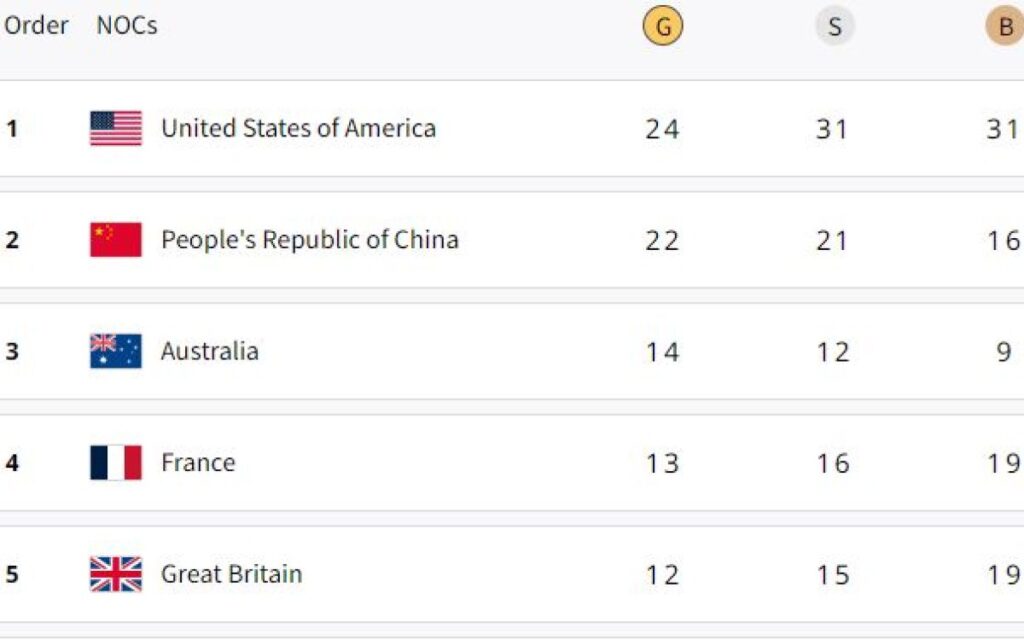Select the France country name
The height and width of the screenshot is (640, 1024).
click(198, 463)
